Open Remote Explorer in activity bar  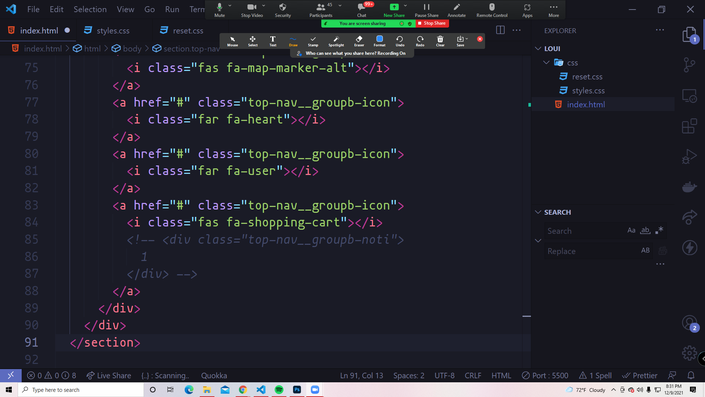pos(689,96)
